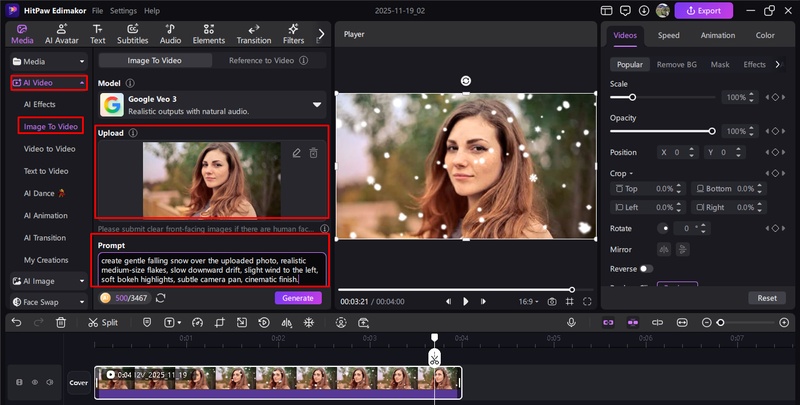Image resolution: width=800 pixels, height=405 pixels.
Task: Click the Reset button
Action: (x=767, y=298)
